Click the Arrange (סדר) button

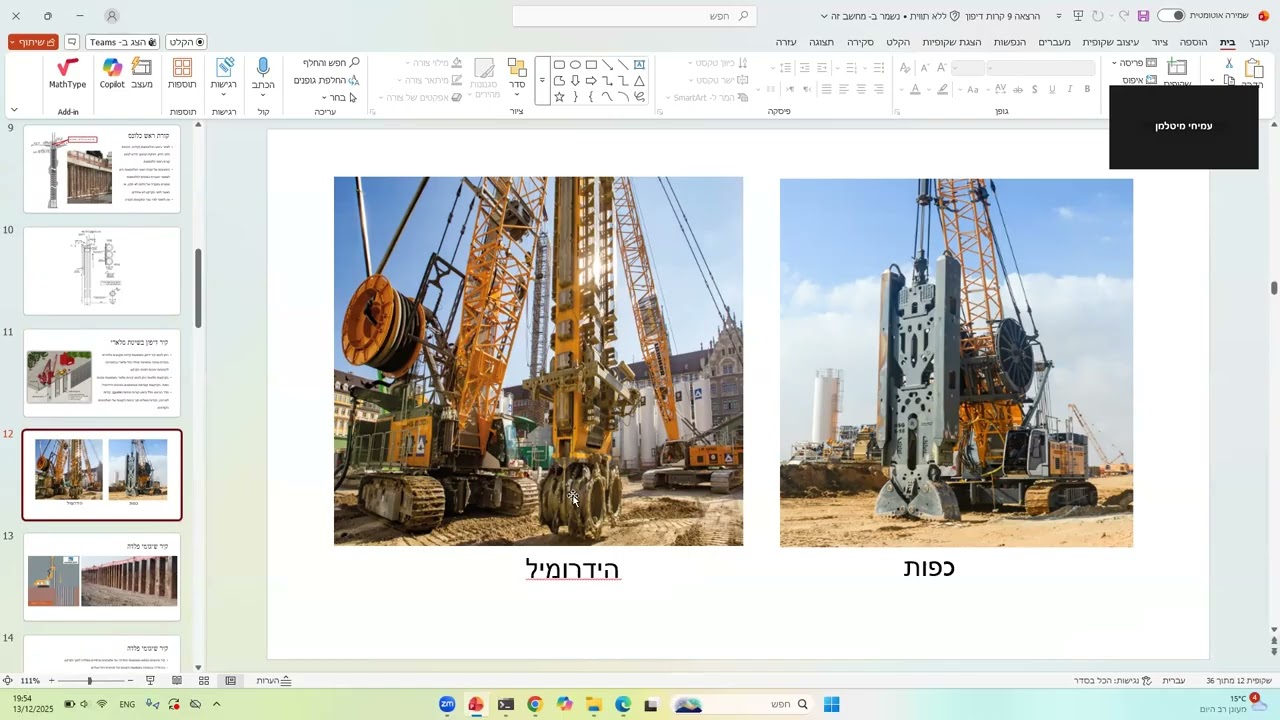[x=517, y=75]
